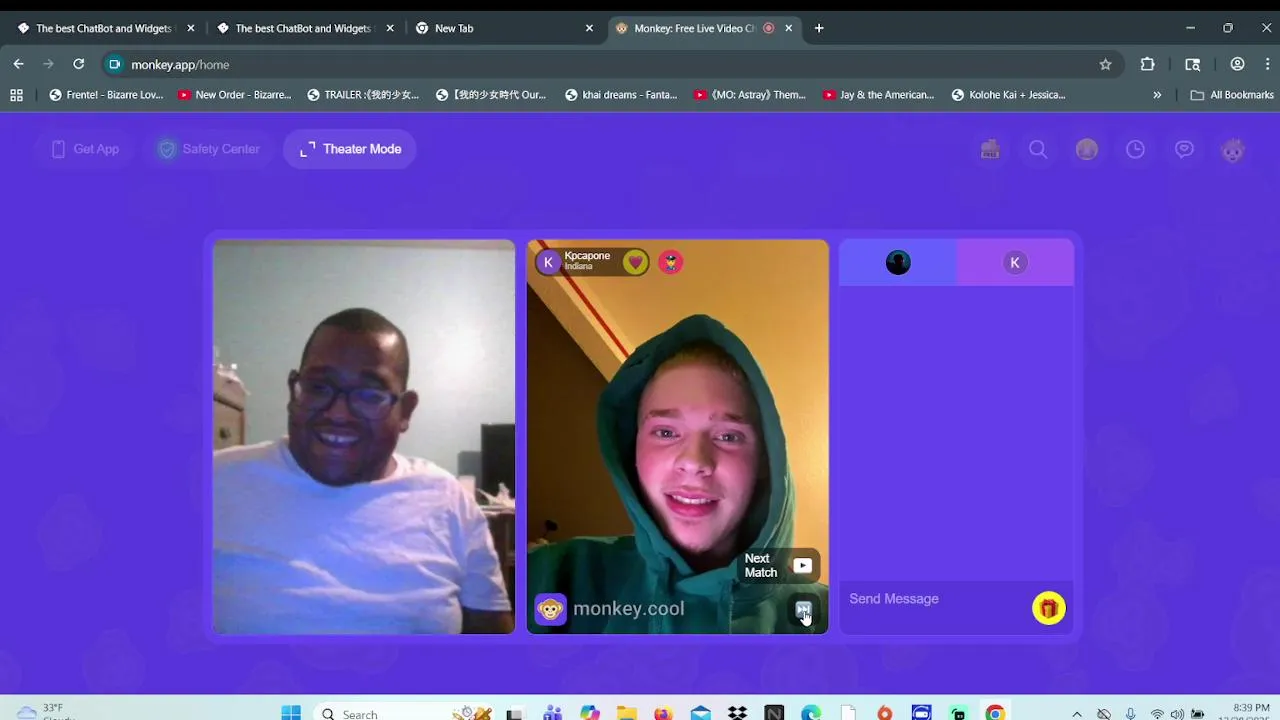The image size is (1280, 720).
Task: Open Google Chrome from taskbar
Action: tap(994, 713)
